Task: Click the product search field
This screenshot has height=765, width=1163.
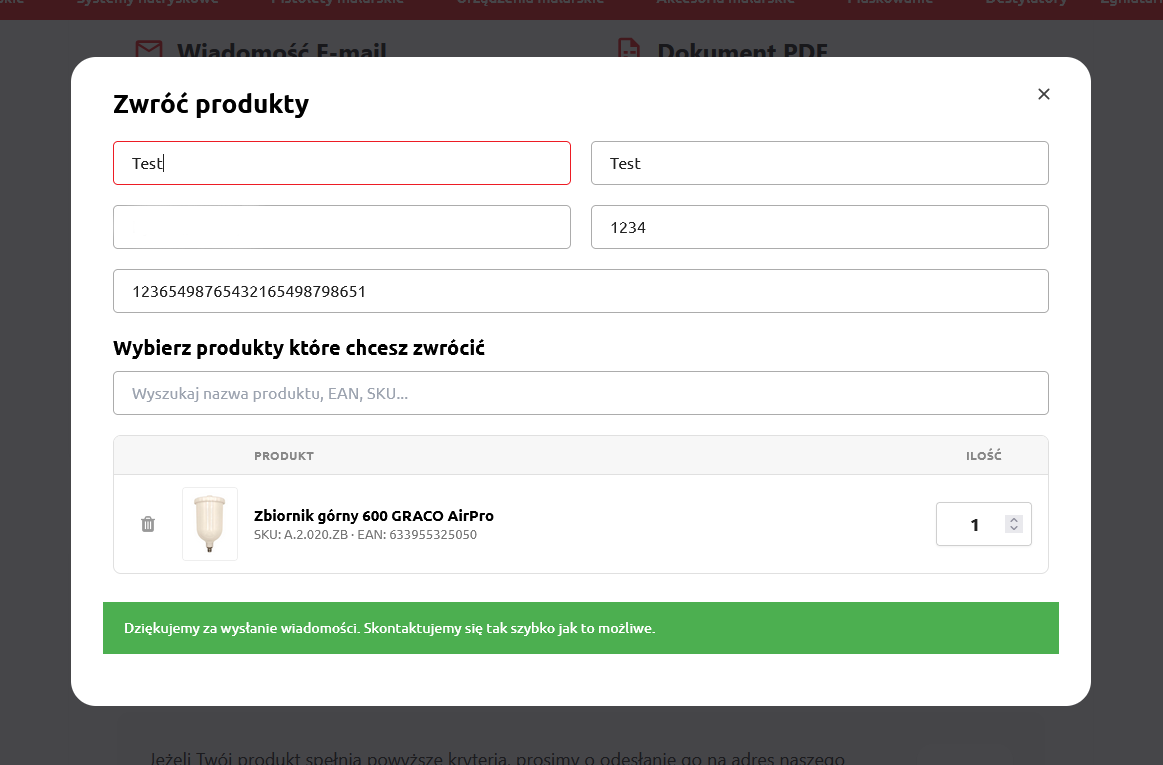Action: click(x=581, y=393)
